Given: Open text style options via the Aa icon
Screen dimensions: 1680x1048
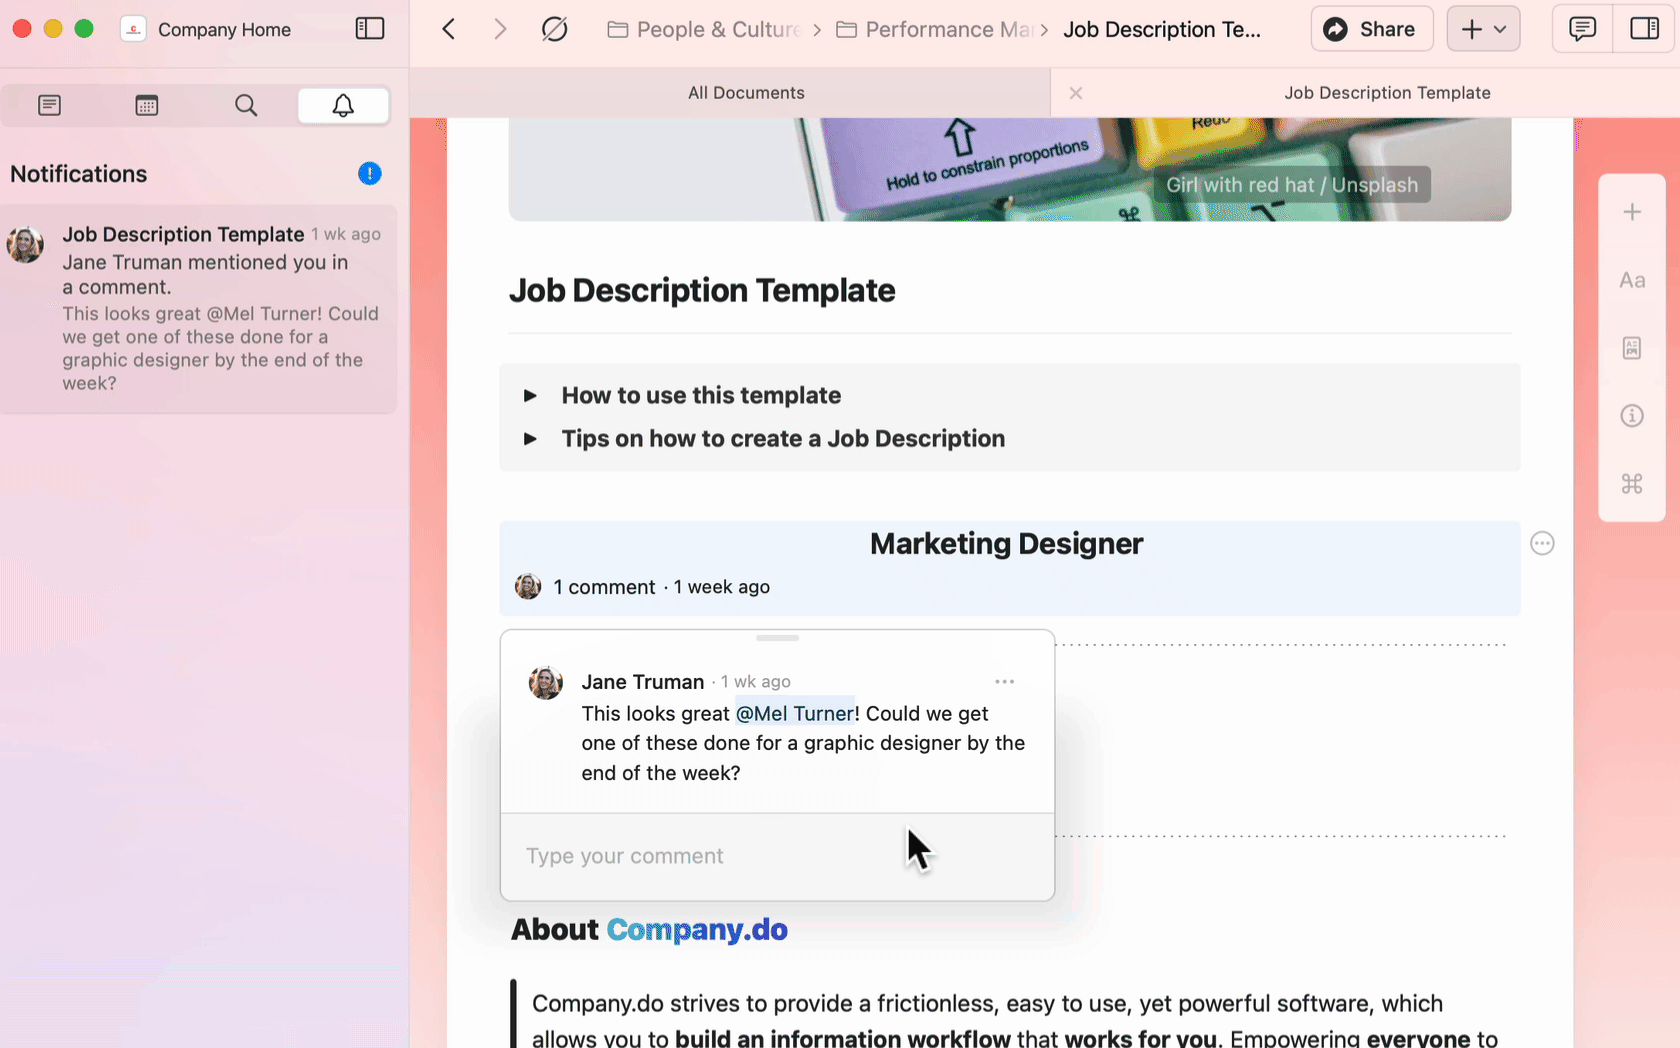Looking at the screenshot, I should click(x=1631, y=280).
